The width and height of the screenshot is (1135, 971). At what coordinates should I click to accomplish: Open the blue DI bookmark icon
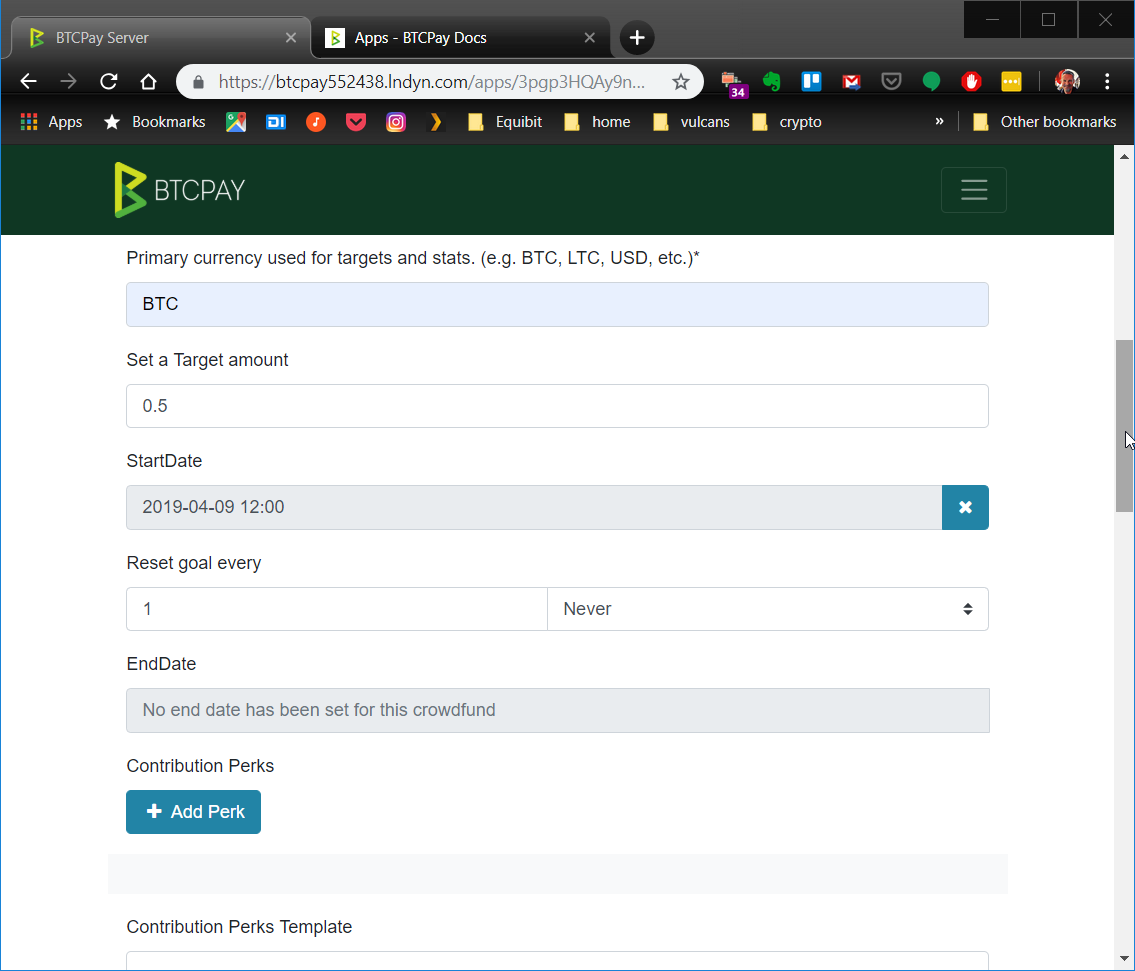click(276, 122)
